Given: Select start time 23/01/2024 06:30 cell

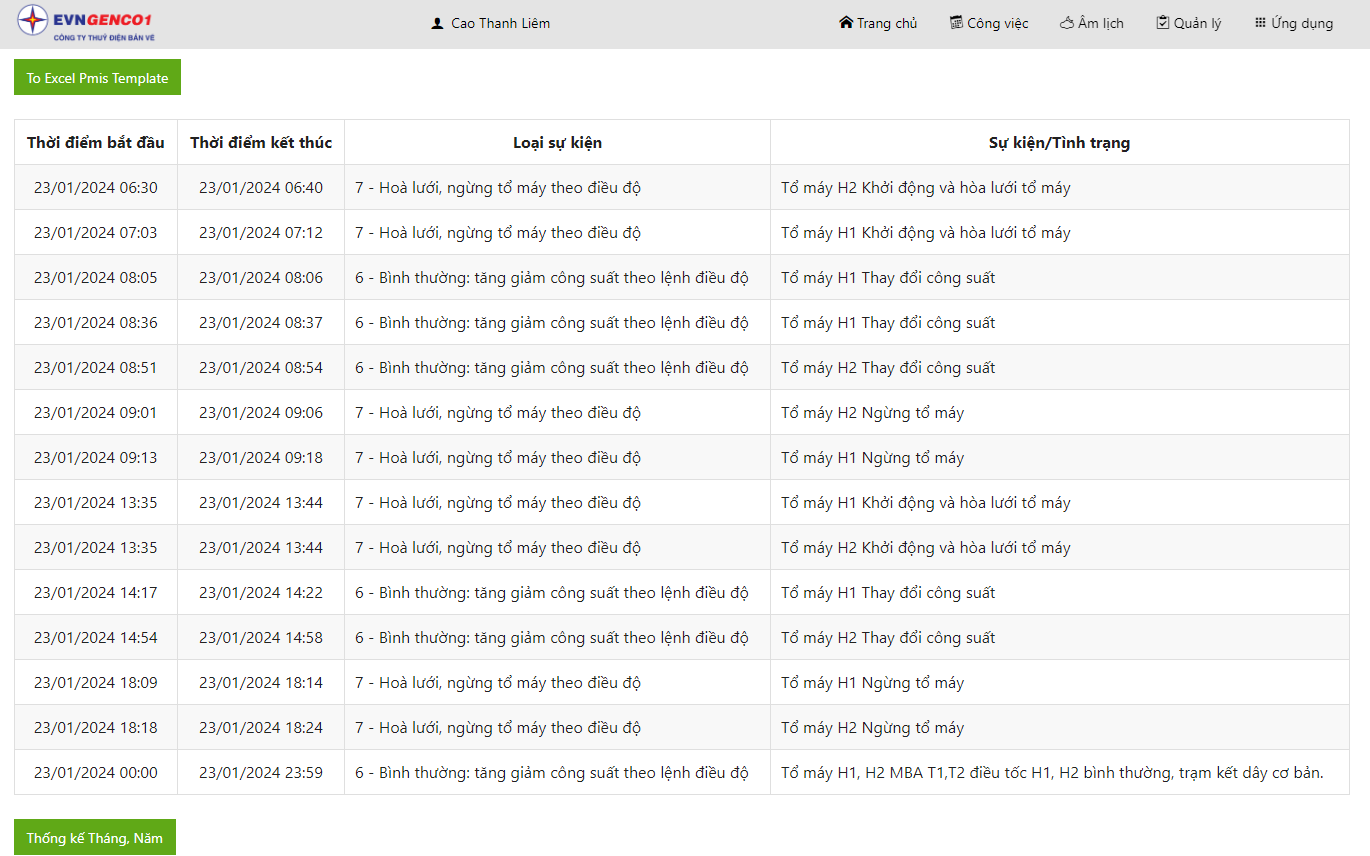Looking at the screenshot, I should [96, 187].
